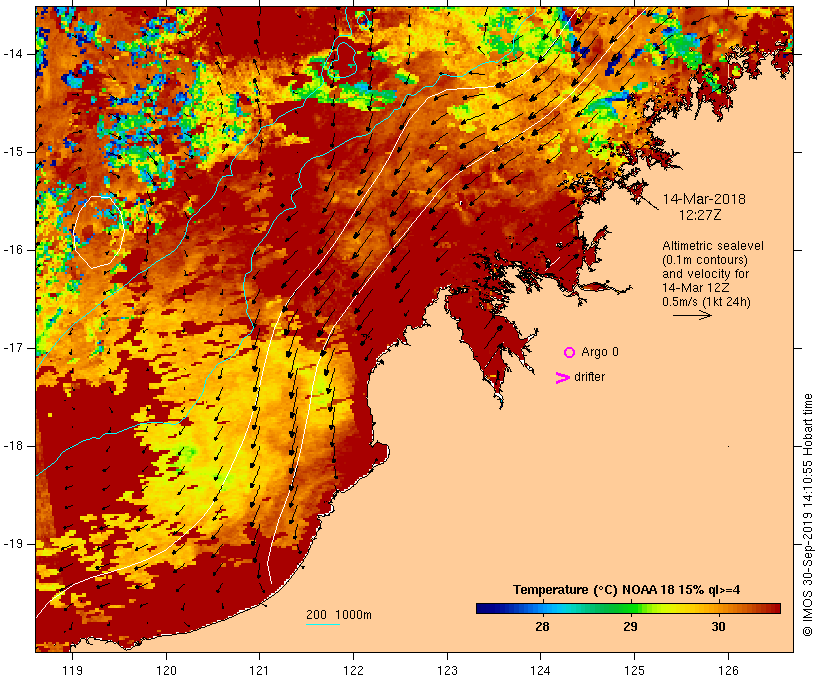Click the '0.5m/s (1kt 24h)' text

[x=706, y=302]
